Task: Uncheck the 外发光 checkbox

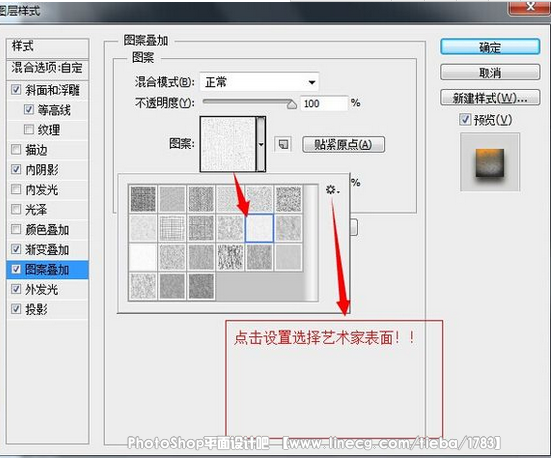Action: click(x=16, y=289)
